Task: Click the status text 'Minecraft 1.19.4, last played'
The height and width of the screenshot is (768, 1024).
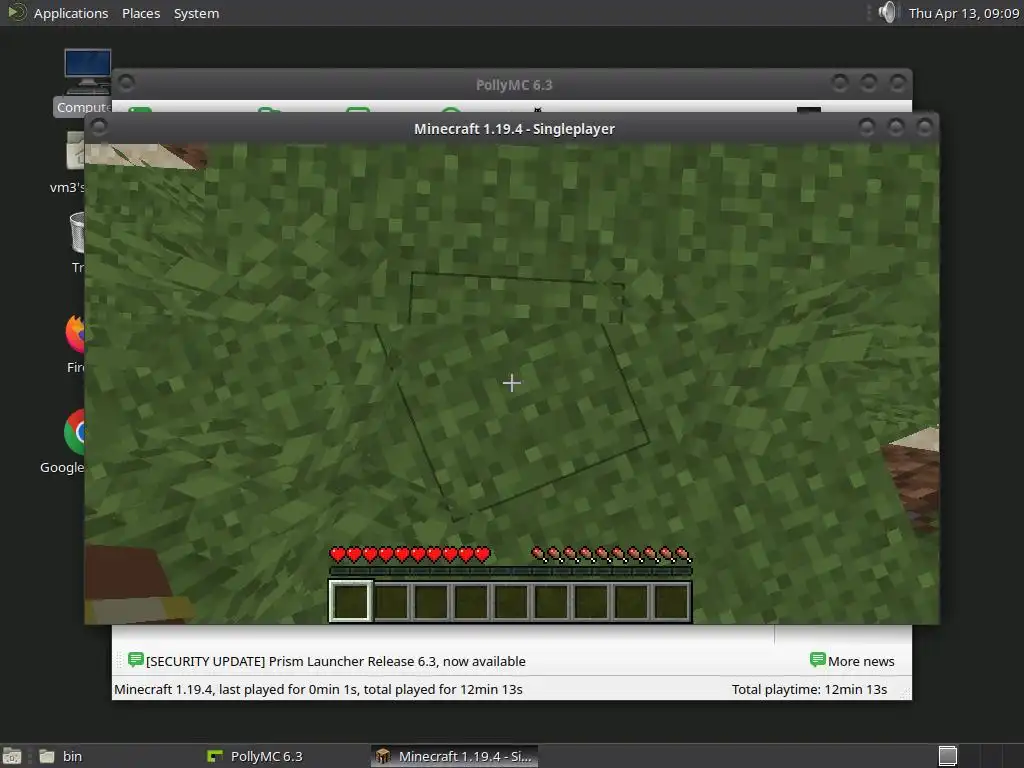Action: 318,690
